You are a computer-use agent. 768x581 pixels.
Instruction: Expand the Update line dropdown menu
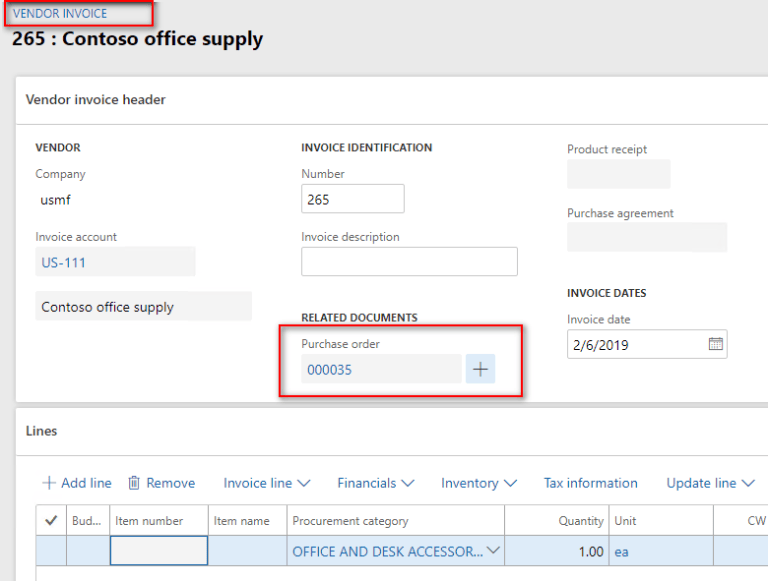click(710, 483)
